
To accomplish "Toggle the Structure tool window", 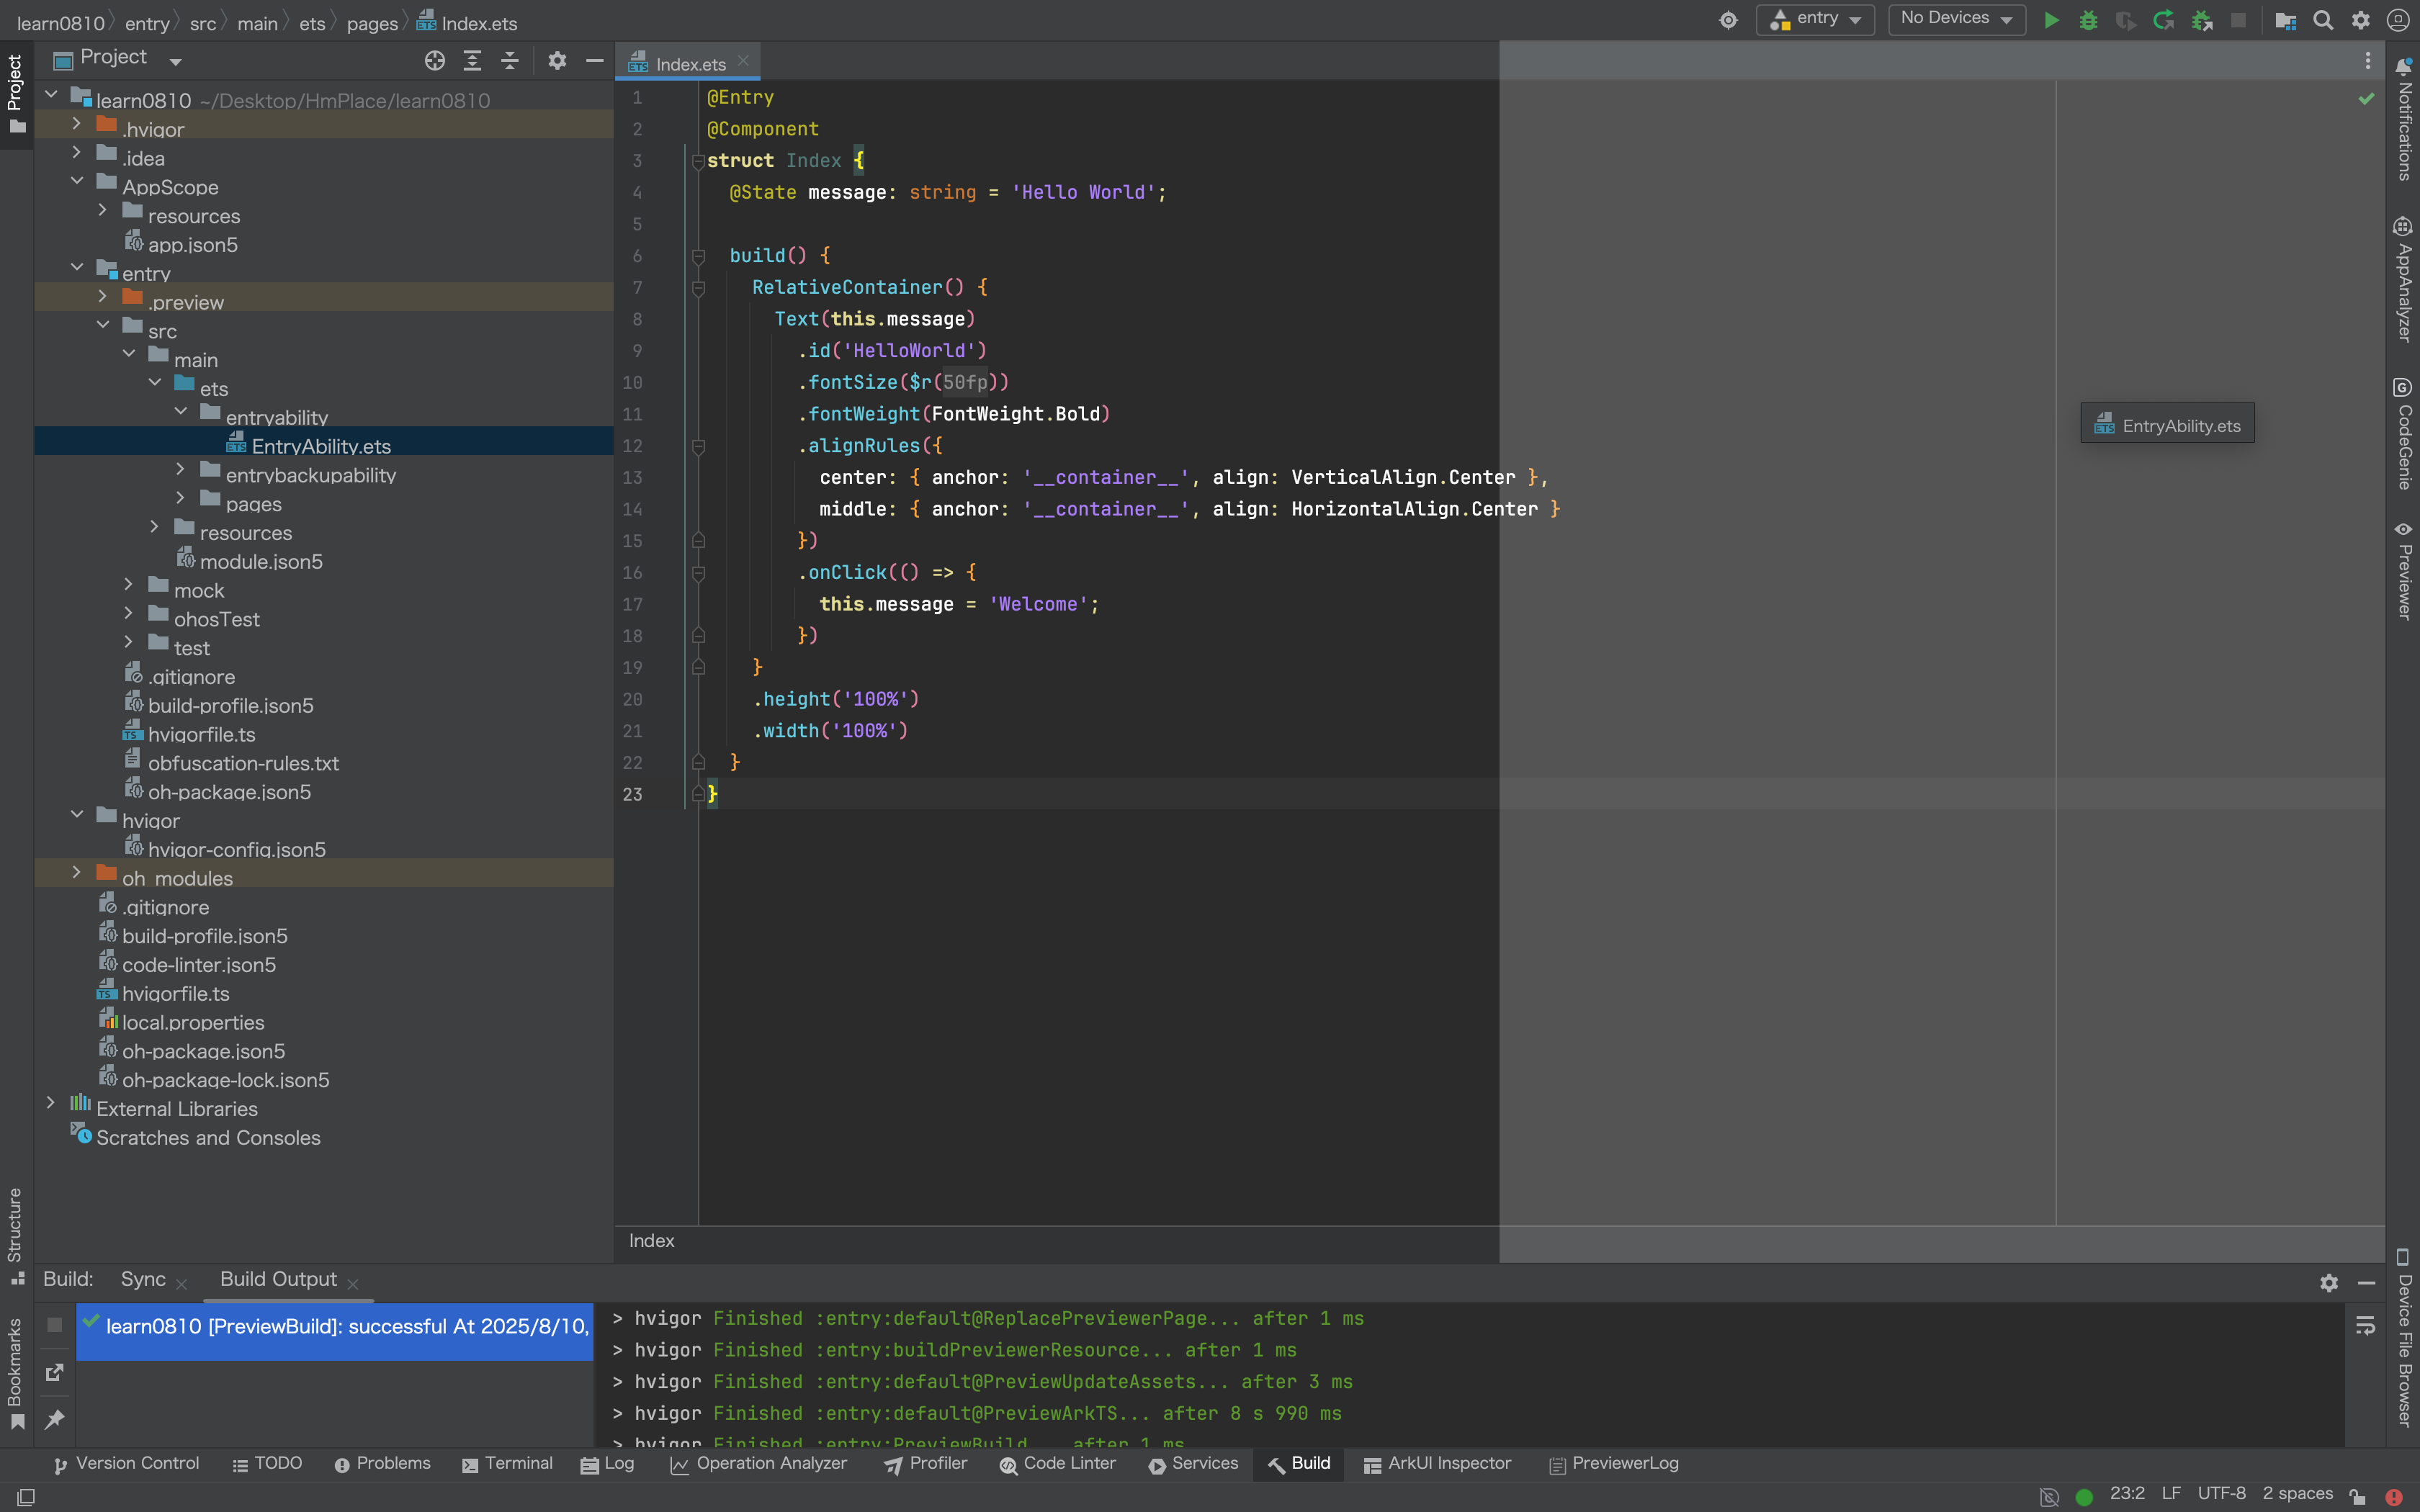I will 15,1236.
